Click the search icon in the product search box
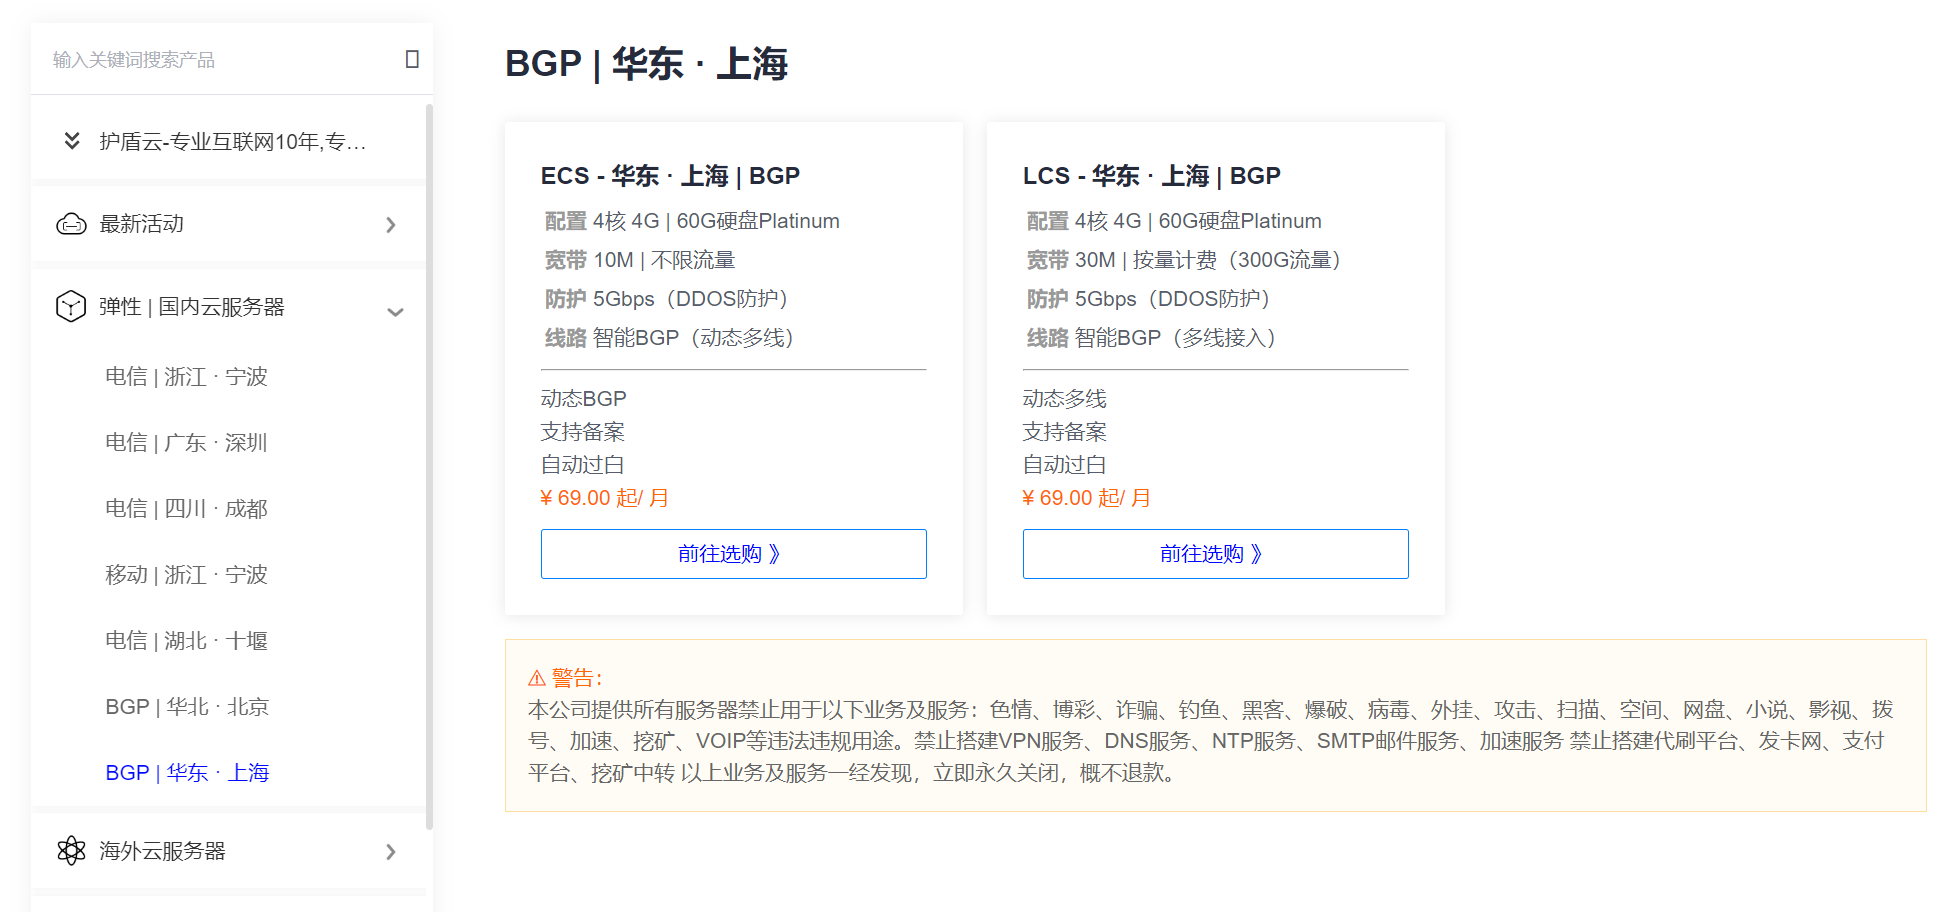 (412, 59)
